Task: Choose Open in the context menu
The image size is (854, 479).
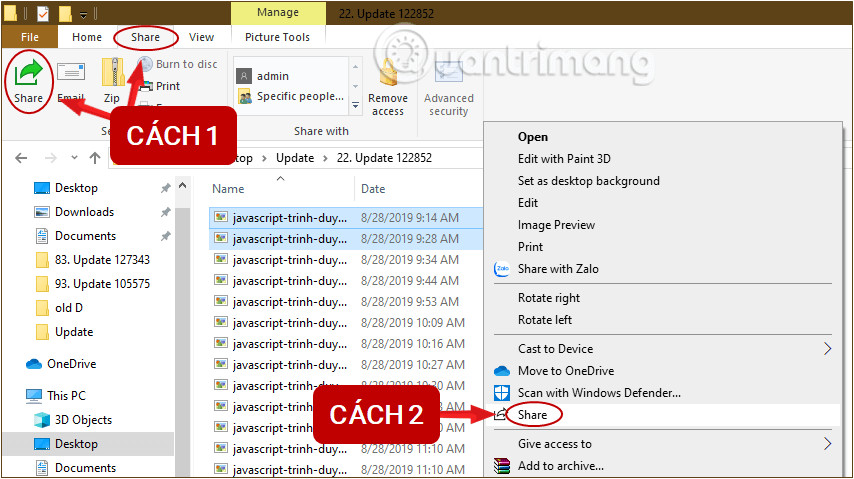Action: point(533,137)
